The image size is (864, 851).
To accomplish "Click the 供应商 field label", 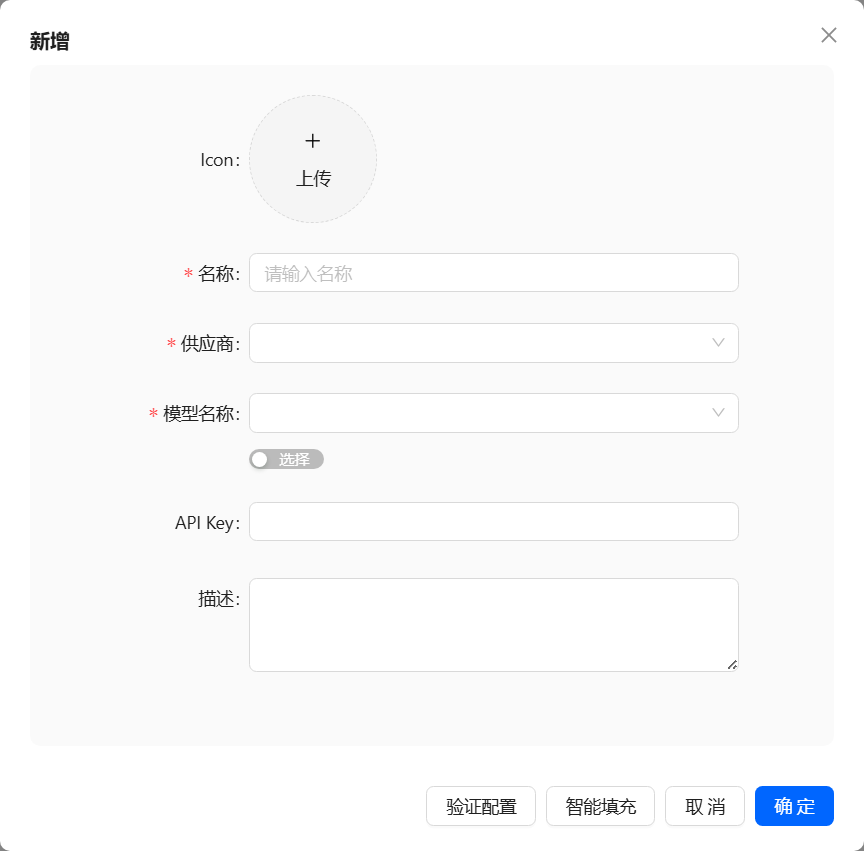I will (x=210, y=344).
